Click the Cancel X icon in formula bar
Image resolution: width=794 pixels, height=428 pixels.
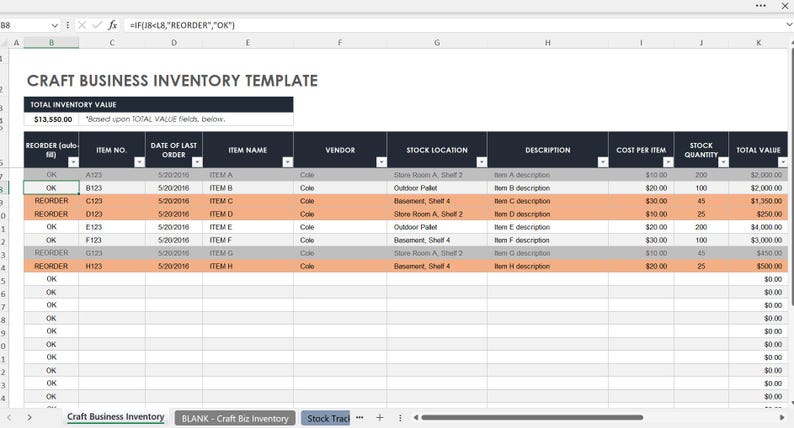tap(82, 25)
